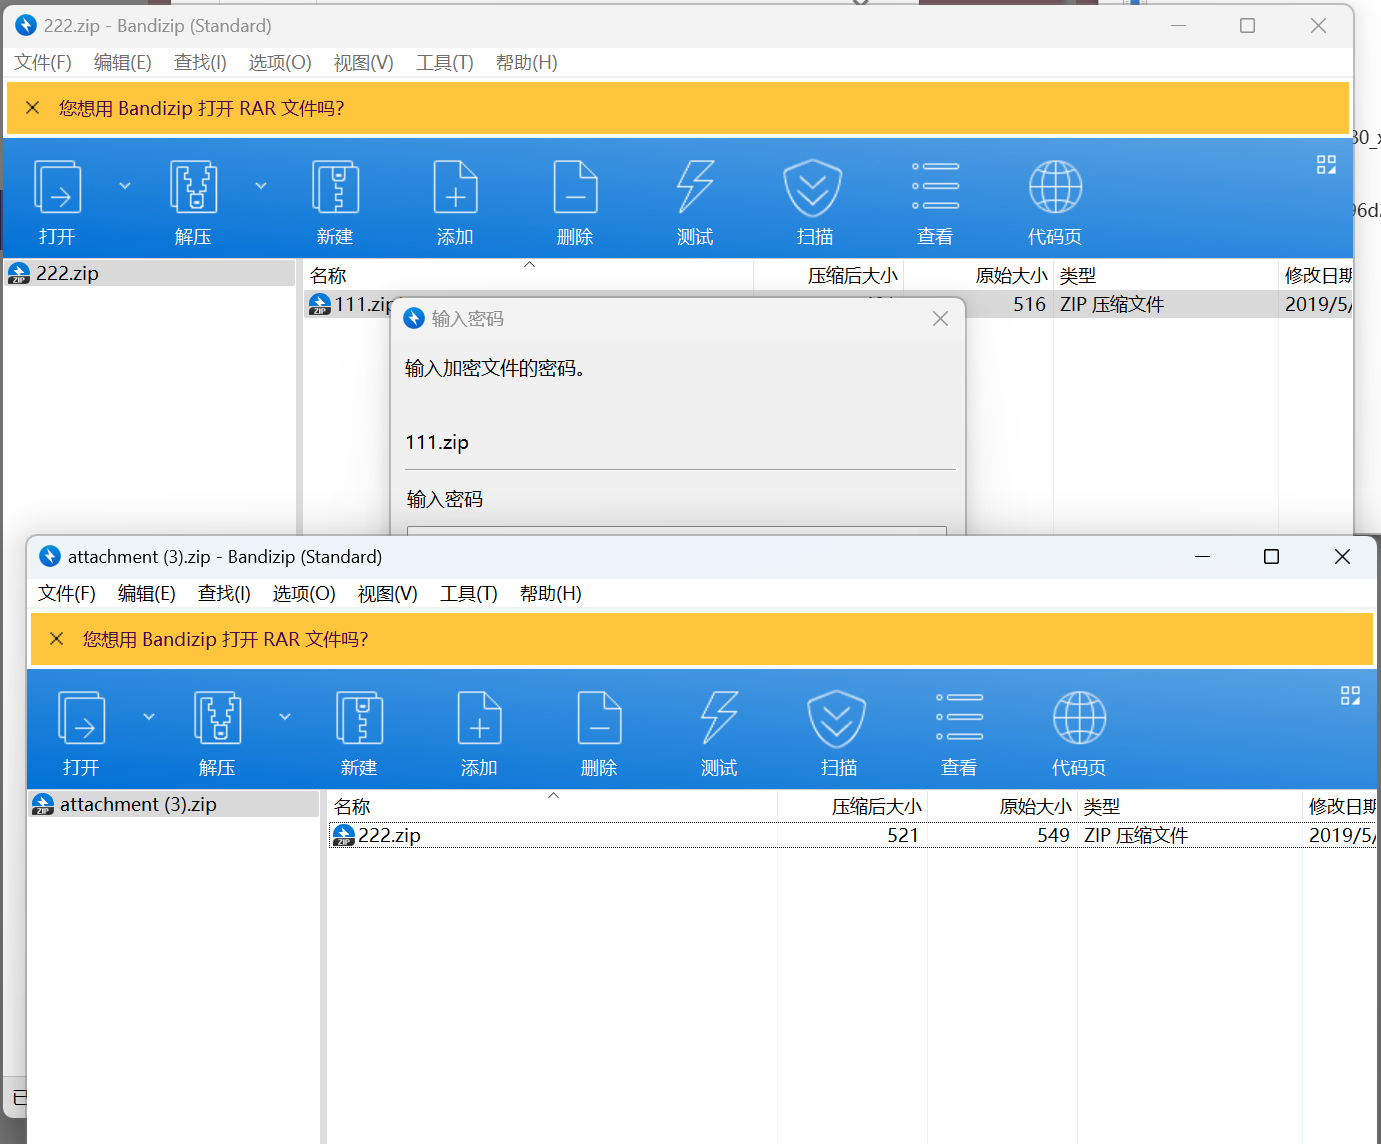Open 工具(T) menu in attachment (3).zip window

[469, 594]
